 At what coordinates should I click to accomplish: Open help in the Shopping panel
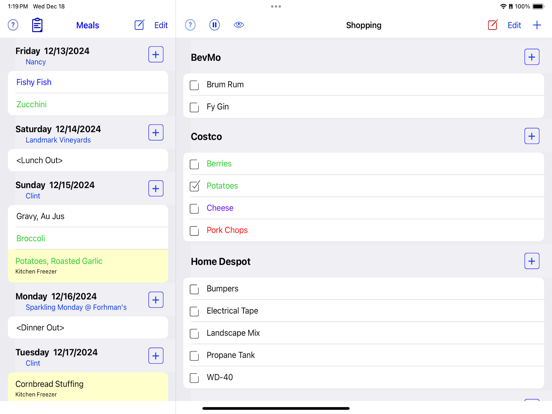click(190, 25)
